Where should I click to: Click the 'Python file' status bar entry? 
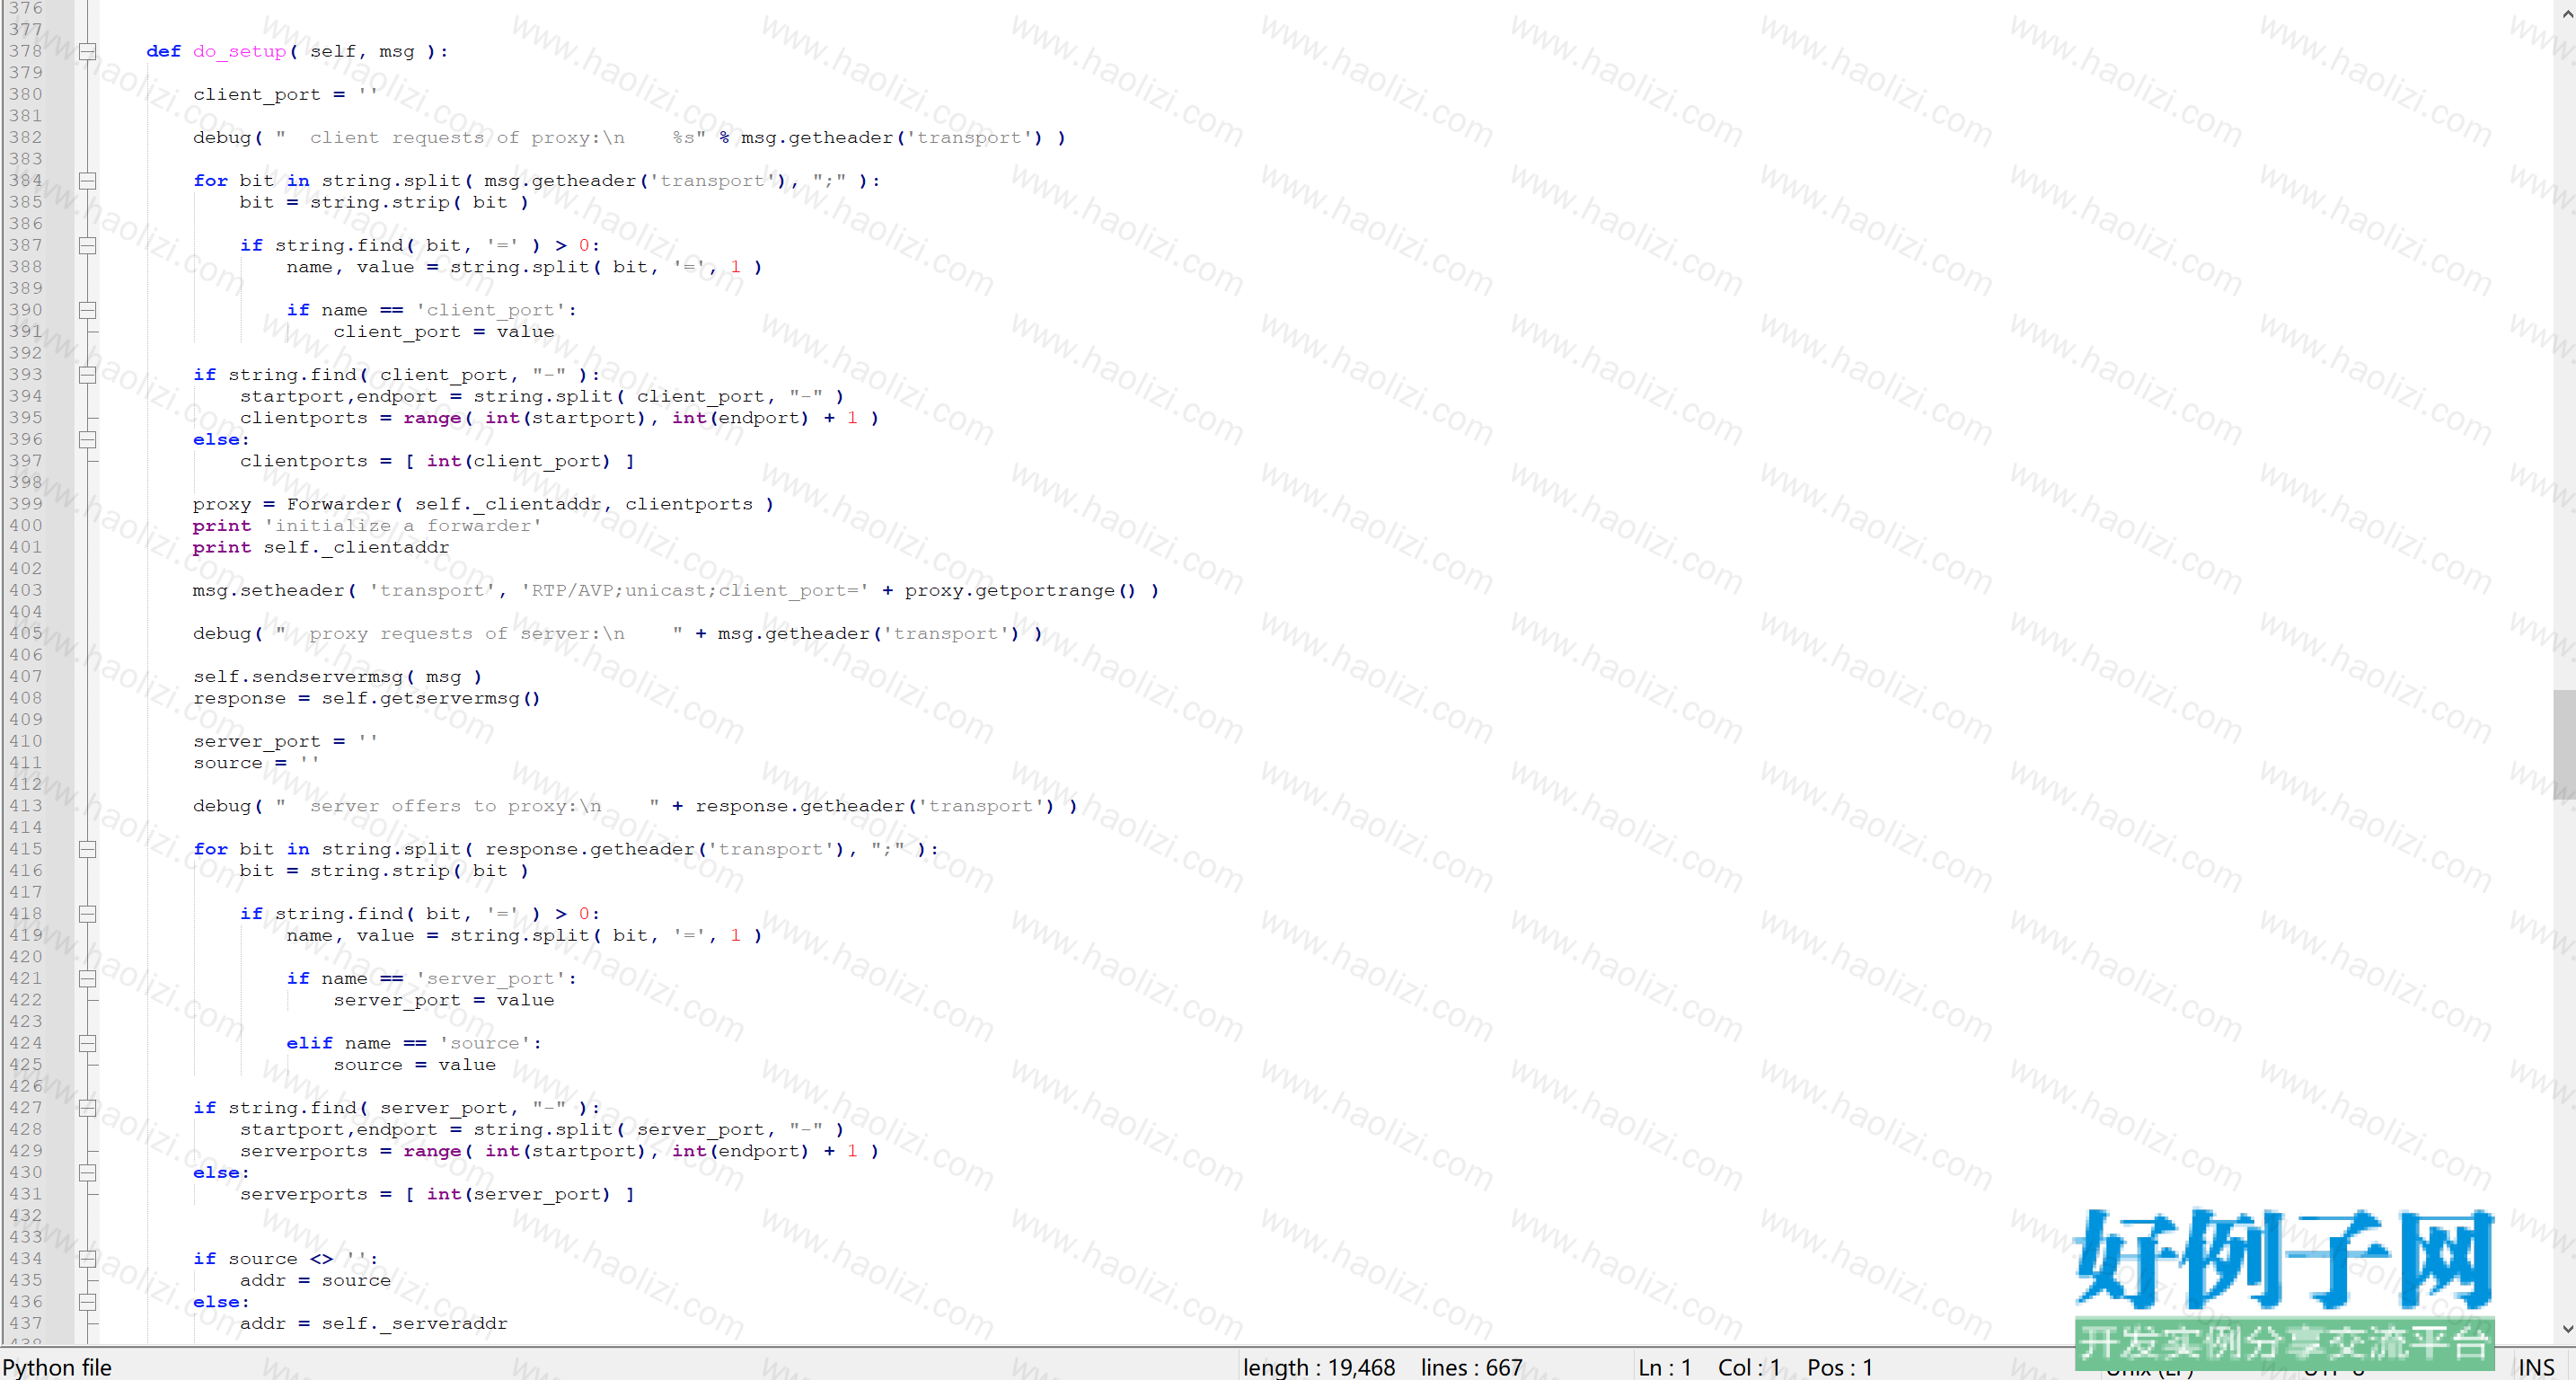(57, 1367)
